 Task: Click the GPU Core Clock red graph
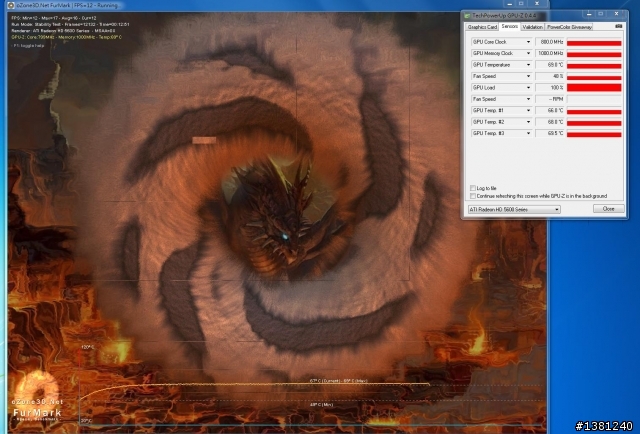594,42
